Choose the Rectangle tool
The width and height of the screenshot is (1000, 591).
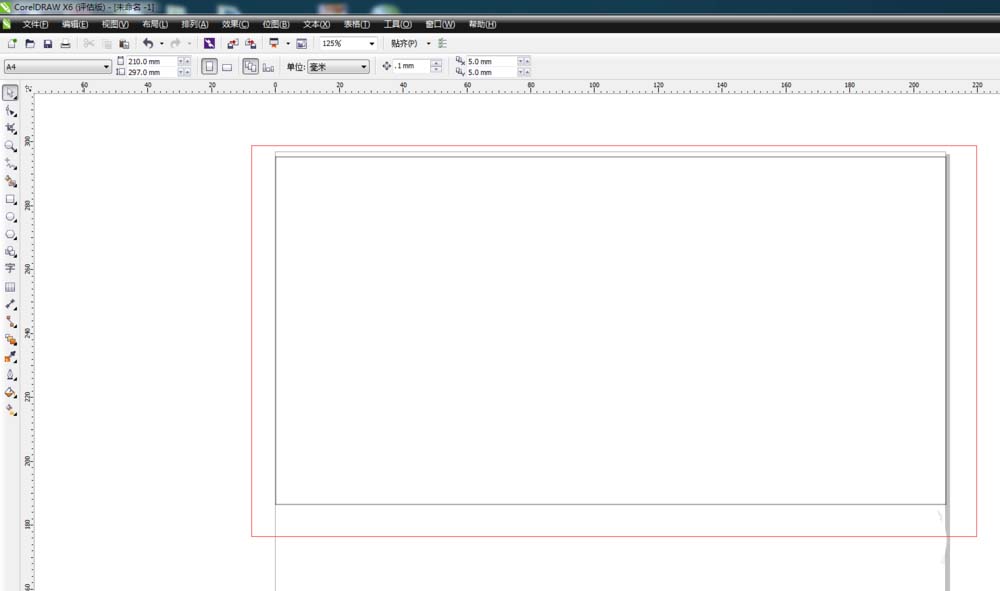[10, 199]
